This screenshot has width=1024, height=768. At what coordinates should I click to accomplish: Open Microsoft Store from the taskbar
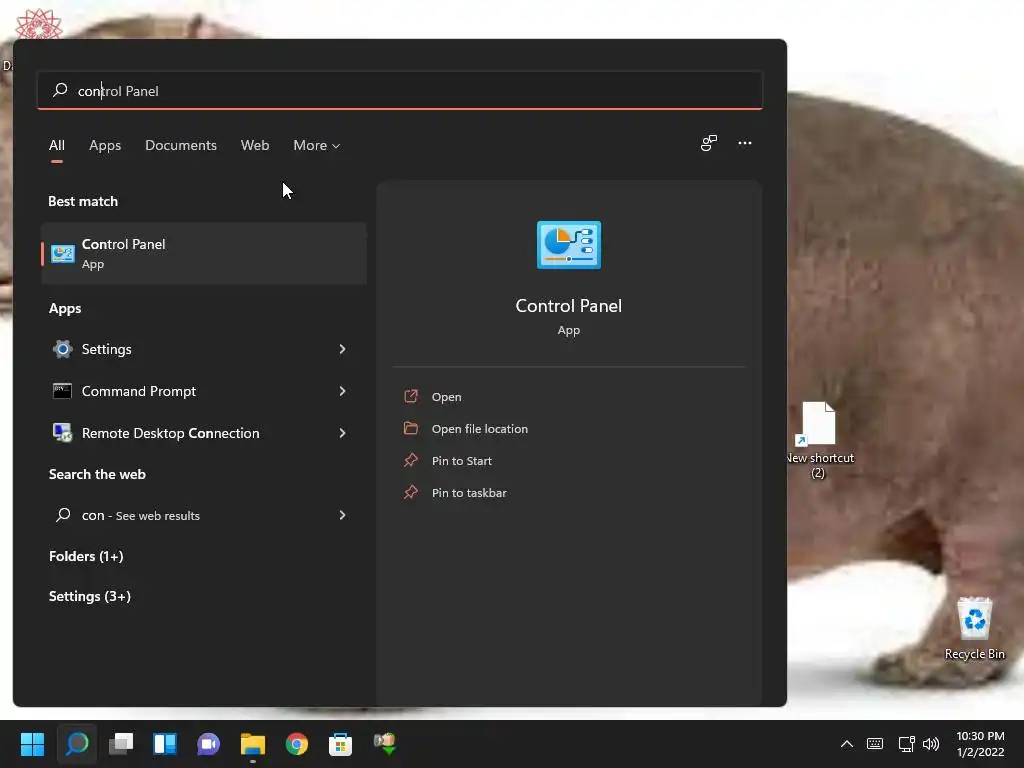click(x=340, y=744)
